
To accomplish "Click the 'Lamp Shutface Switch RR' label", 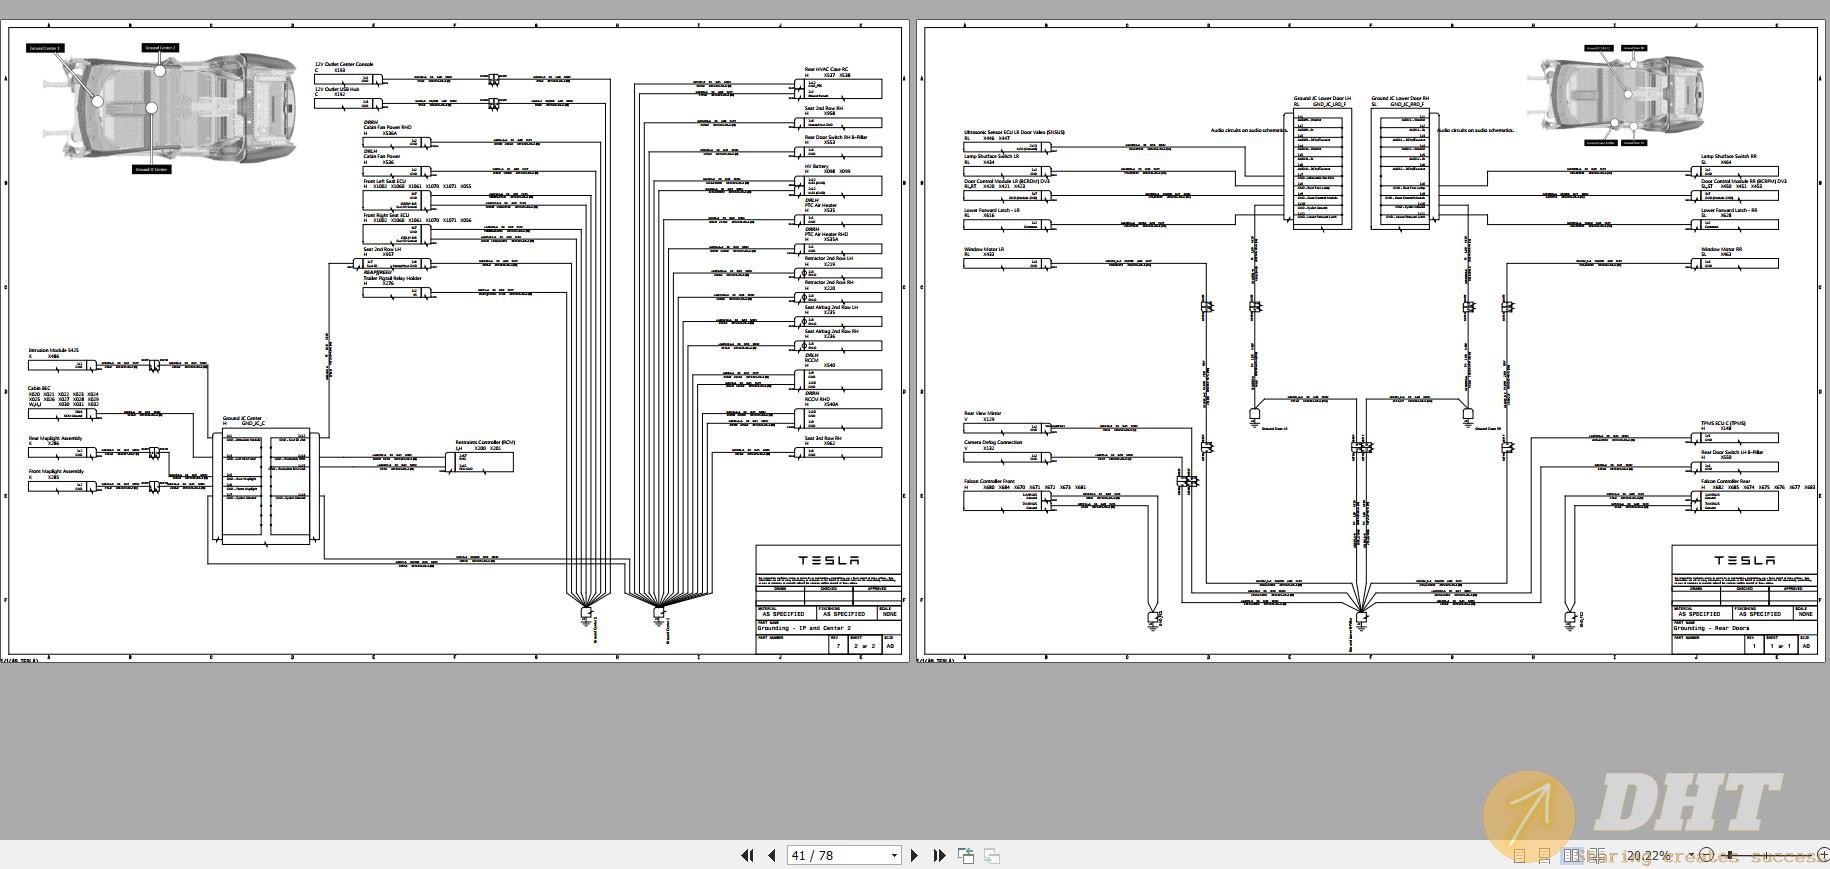I will coord(1728,157).
